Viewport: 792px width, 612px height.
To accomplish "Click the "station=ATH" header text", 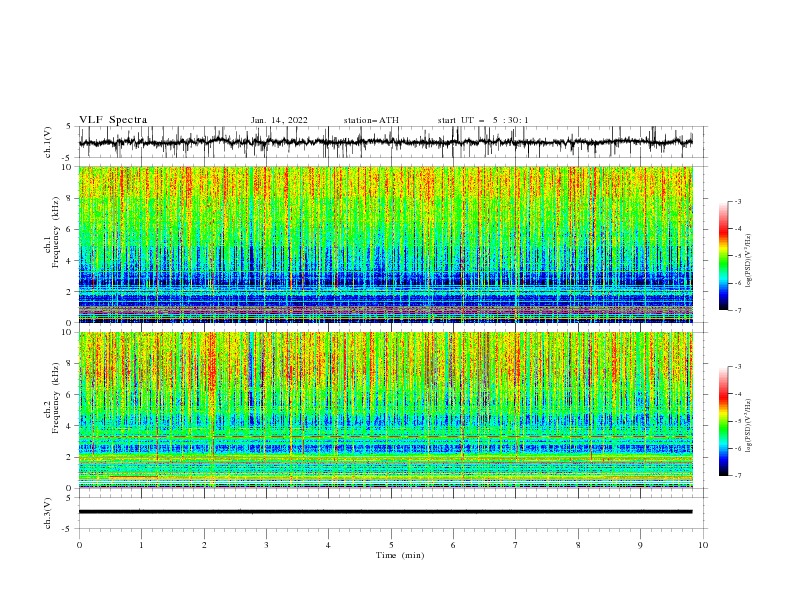I will click(x=371, y=120).
